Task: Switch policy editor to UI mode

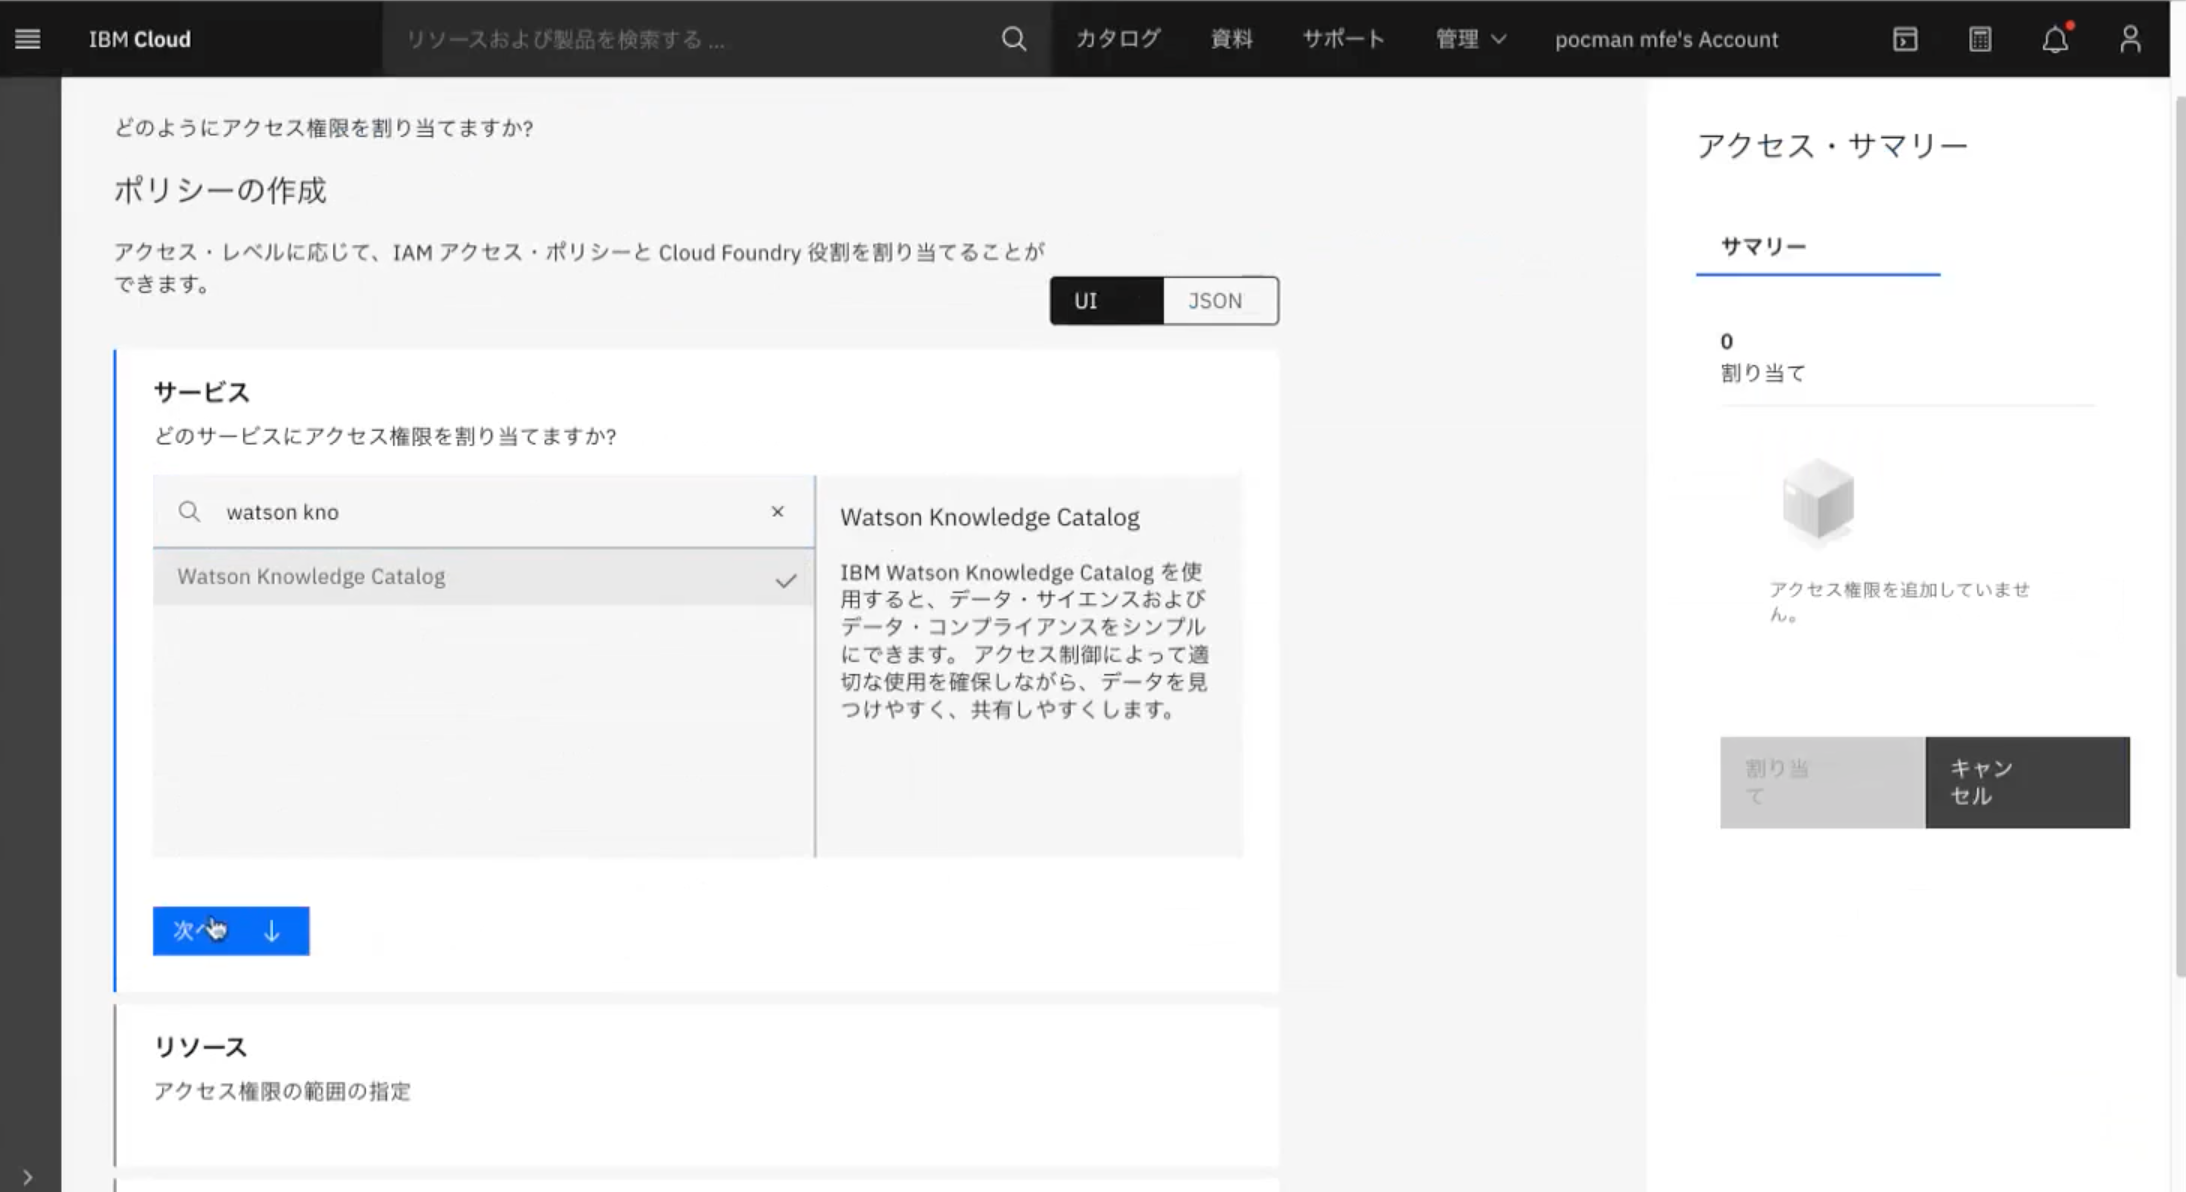Action: click(x=1106, y=301)
